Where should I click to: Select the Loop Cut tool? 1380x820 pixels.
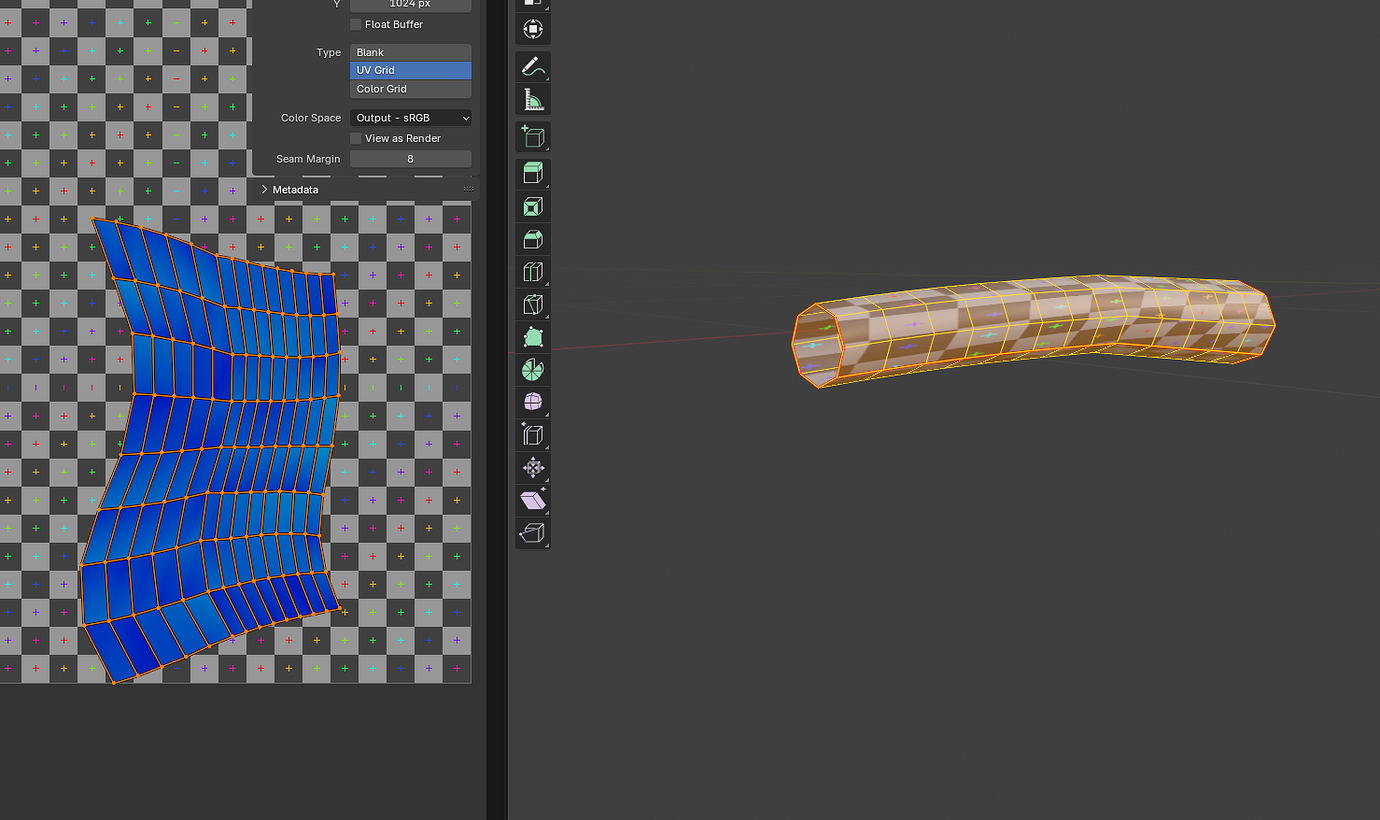pyautogui.click(x=533, y=272)
